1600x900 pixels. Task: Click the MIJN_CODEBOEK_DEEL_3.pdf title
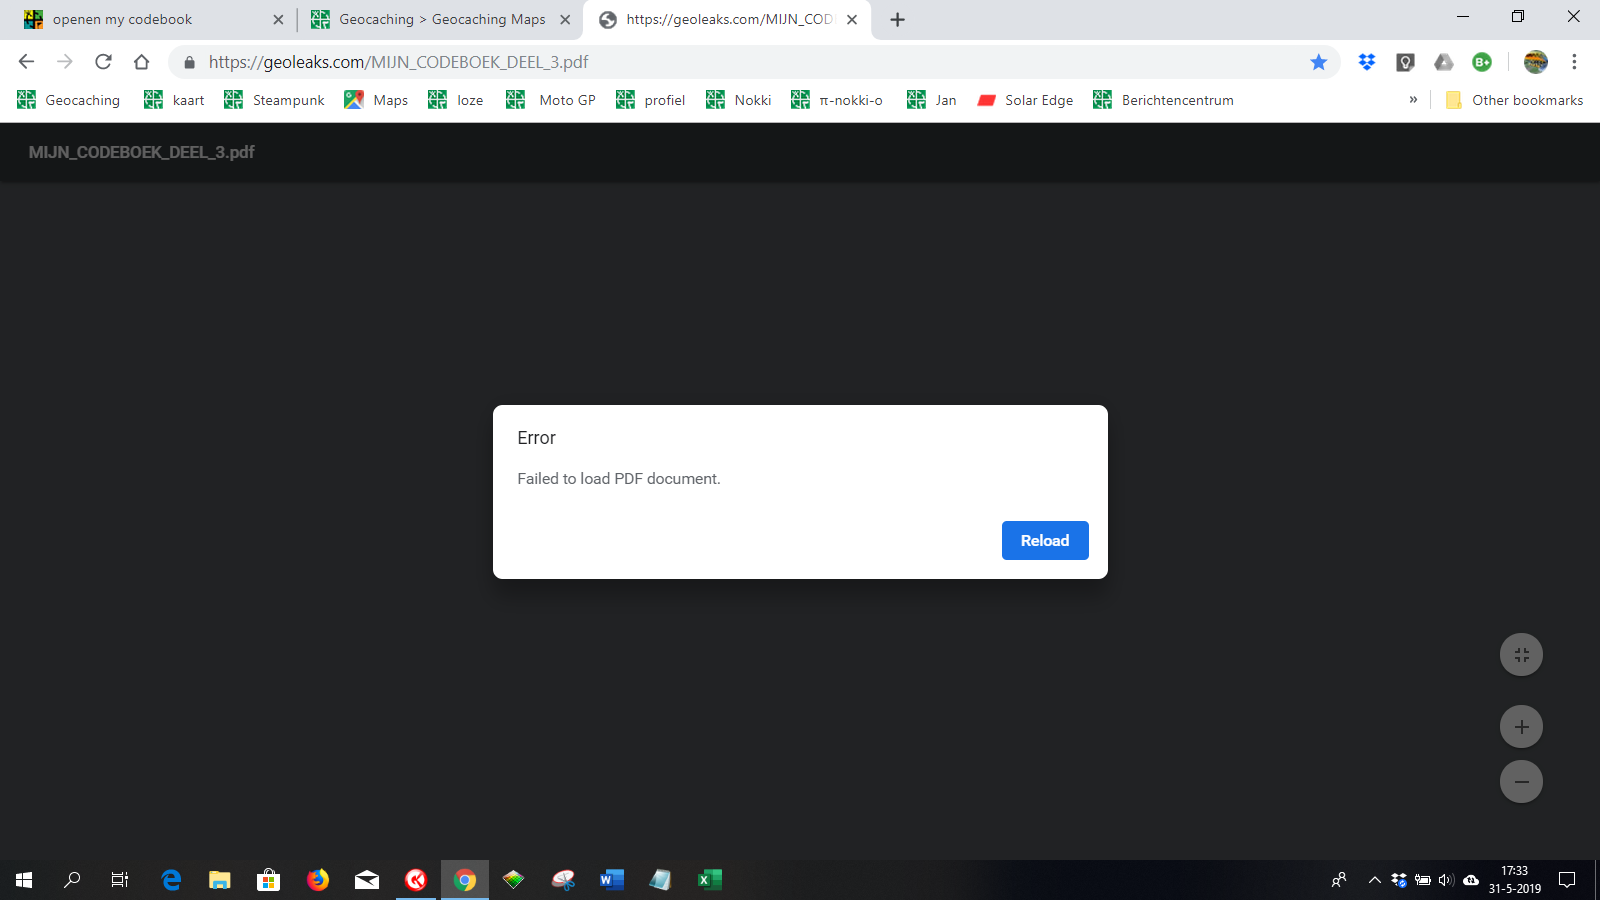141,152
